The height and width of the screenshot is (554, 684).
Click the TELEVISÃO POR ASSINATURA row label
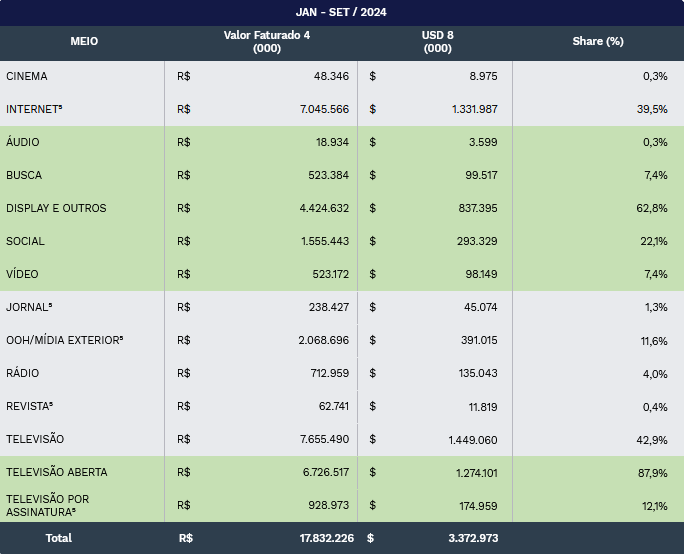point(48,505)
